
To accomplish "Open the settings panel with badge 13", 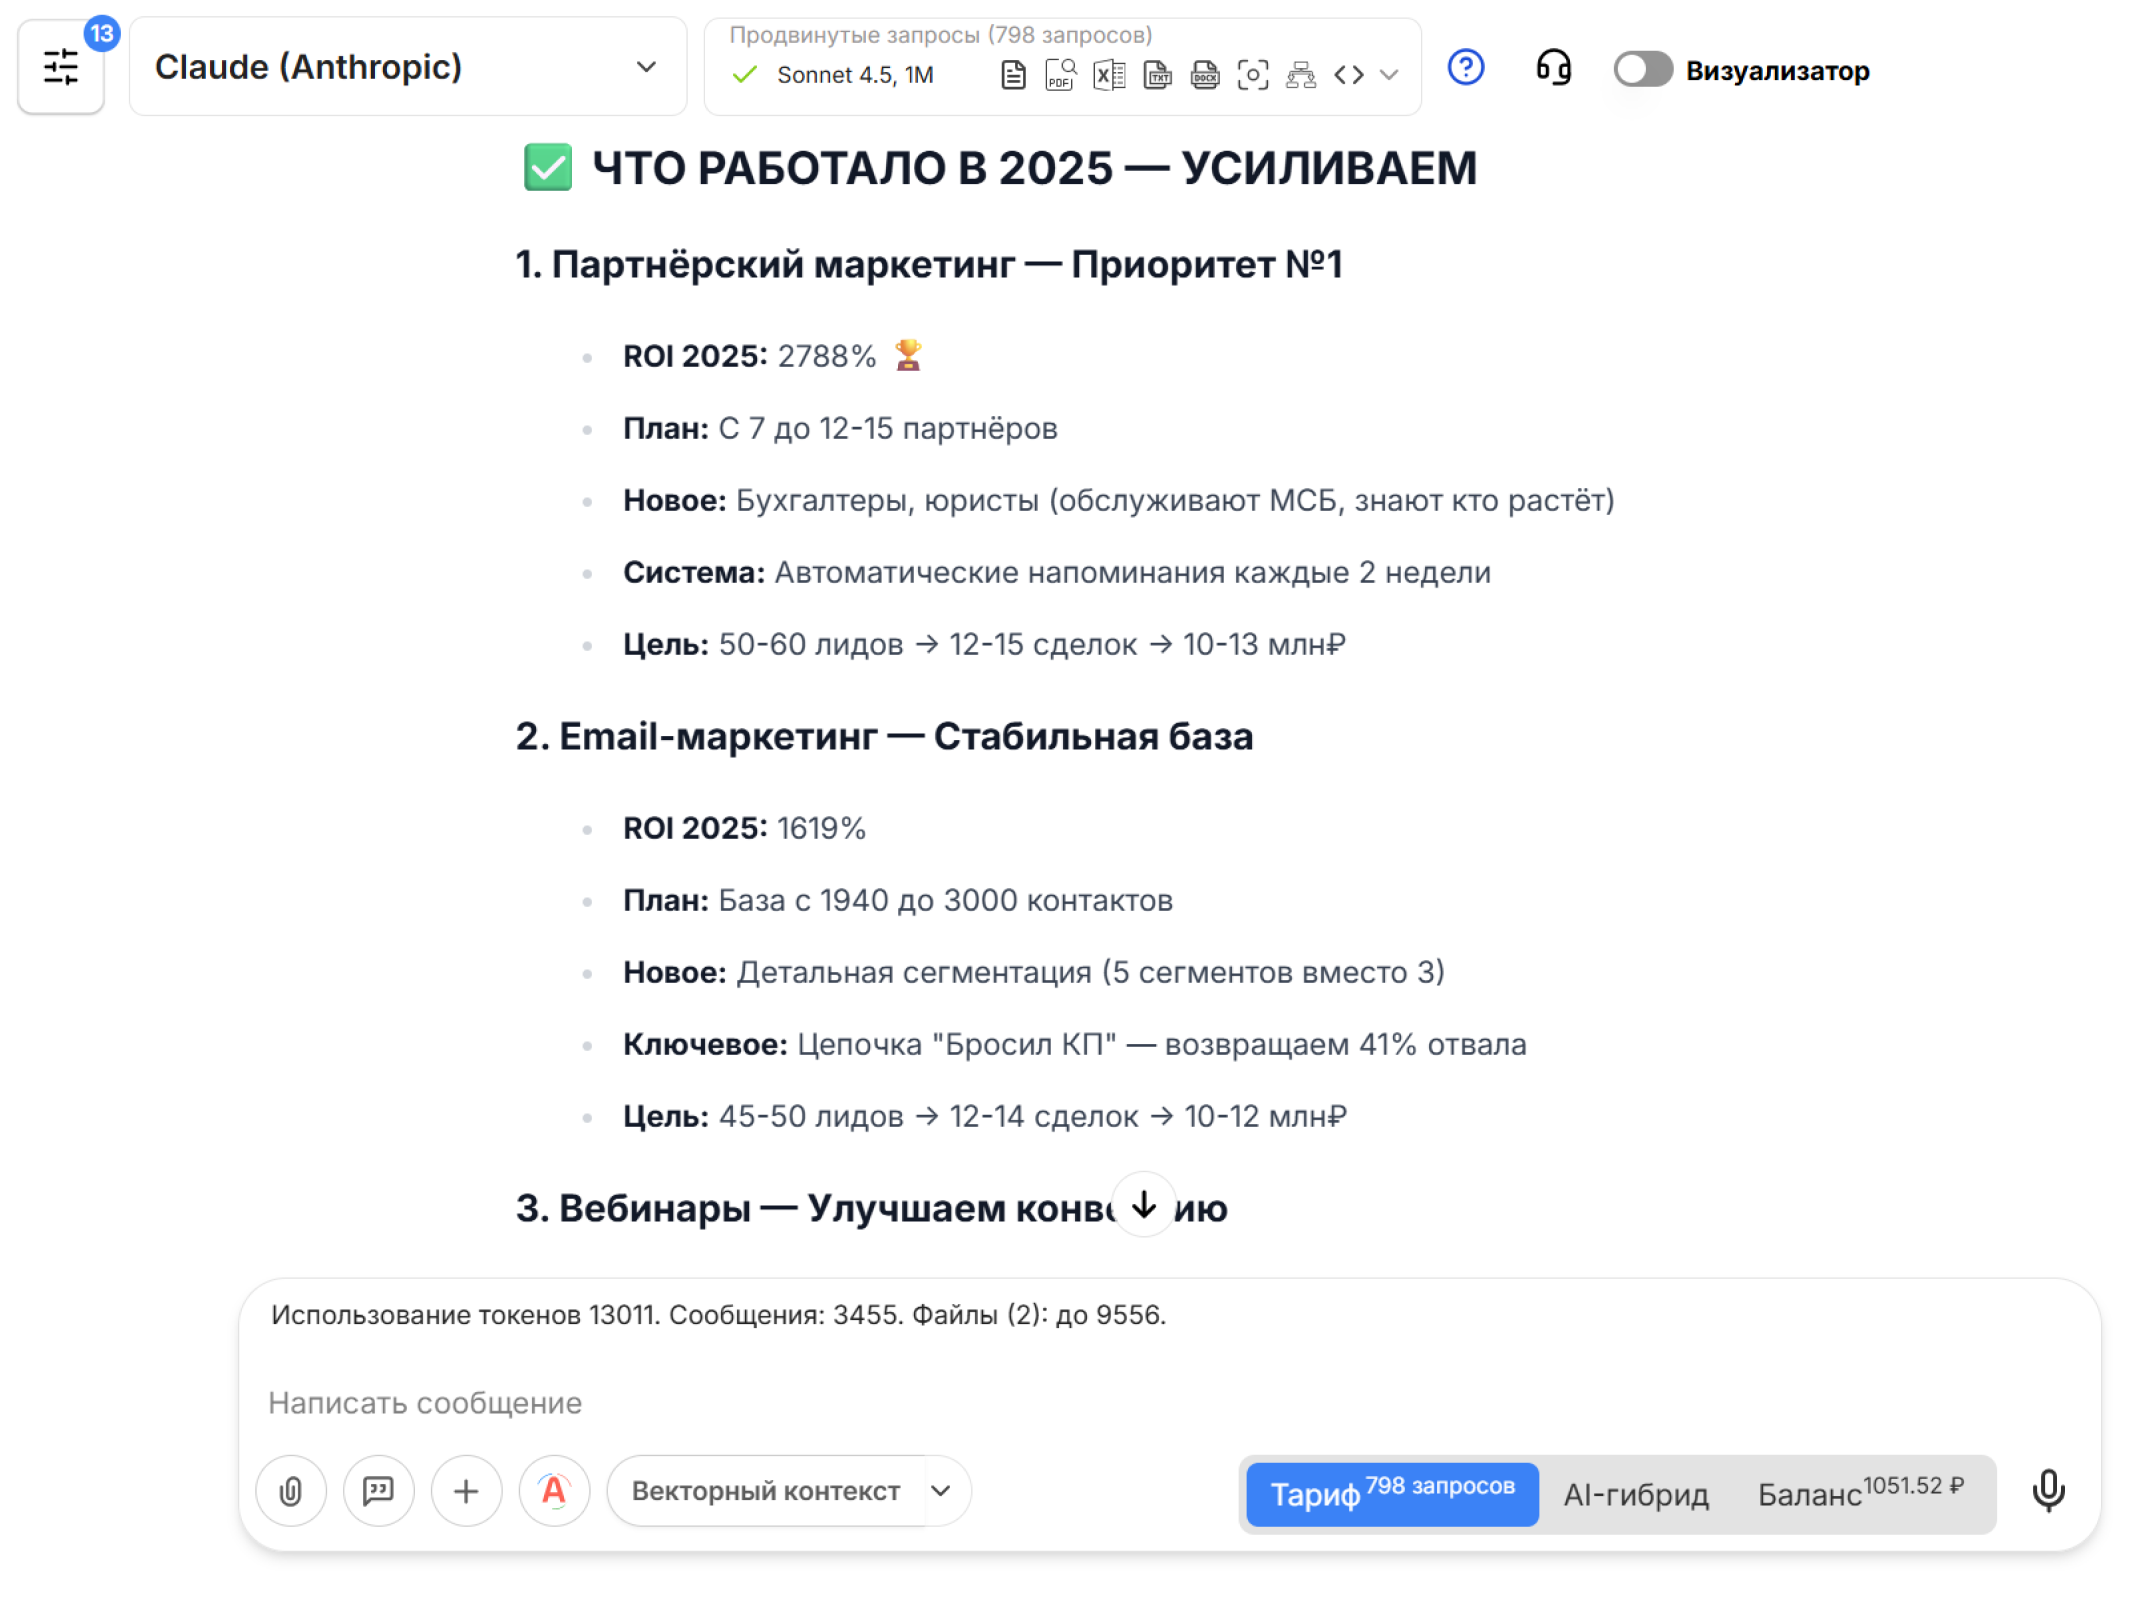I will [x=61, y=66].
